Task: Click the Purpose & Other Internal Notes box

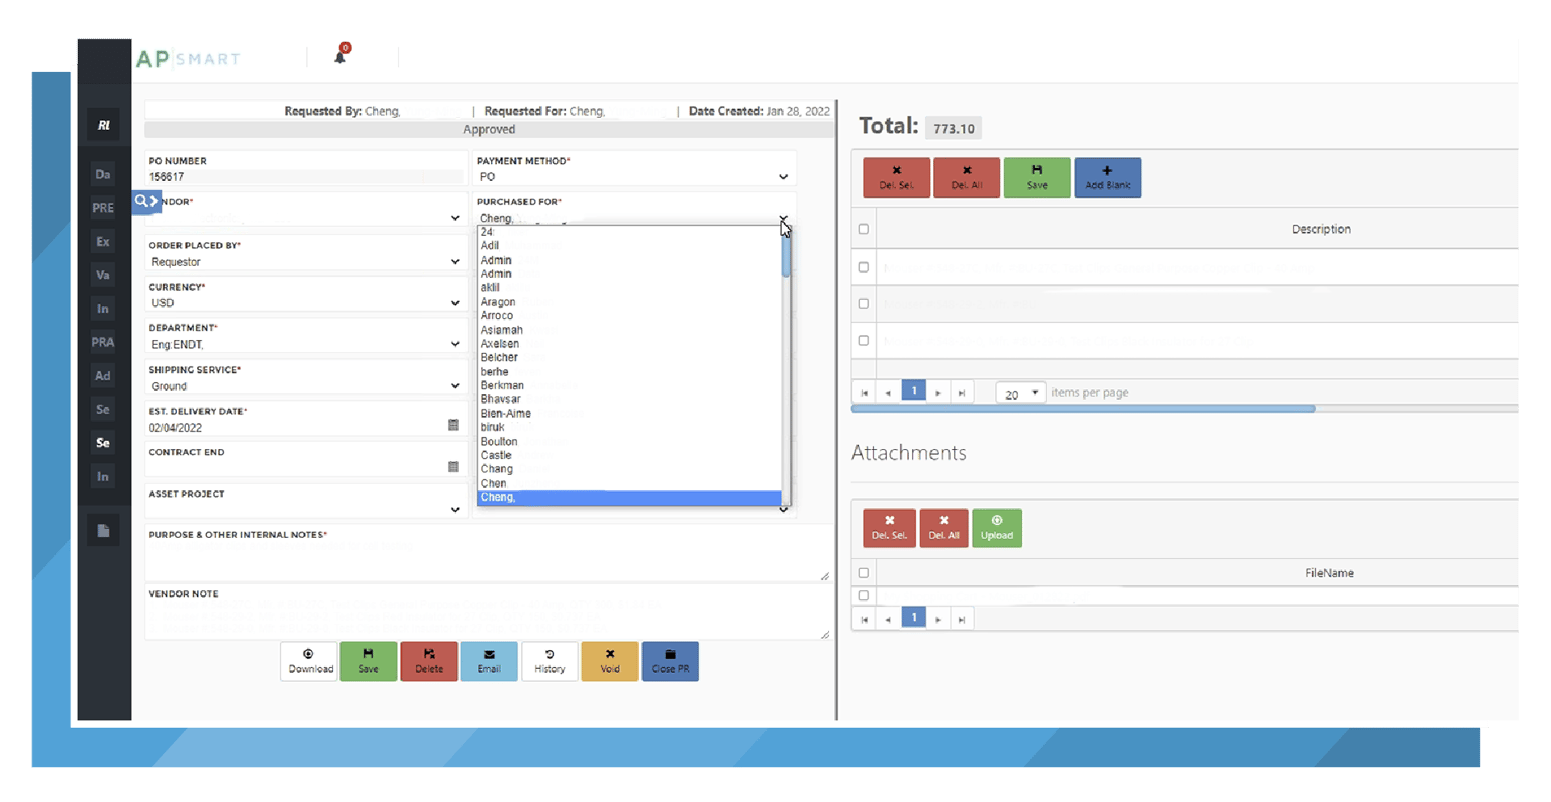Action: [x=489, y=561]
